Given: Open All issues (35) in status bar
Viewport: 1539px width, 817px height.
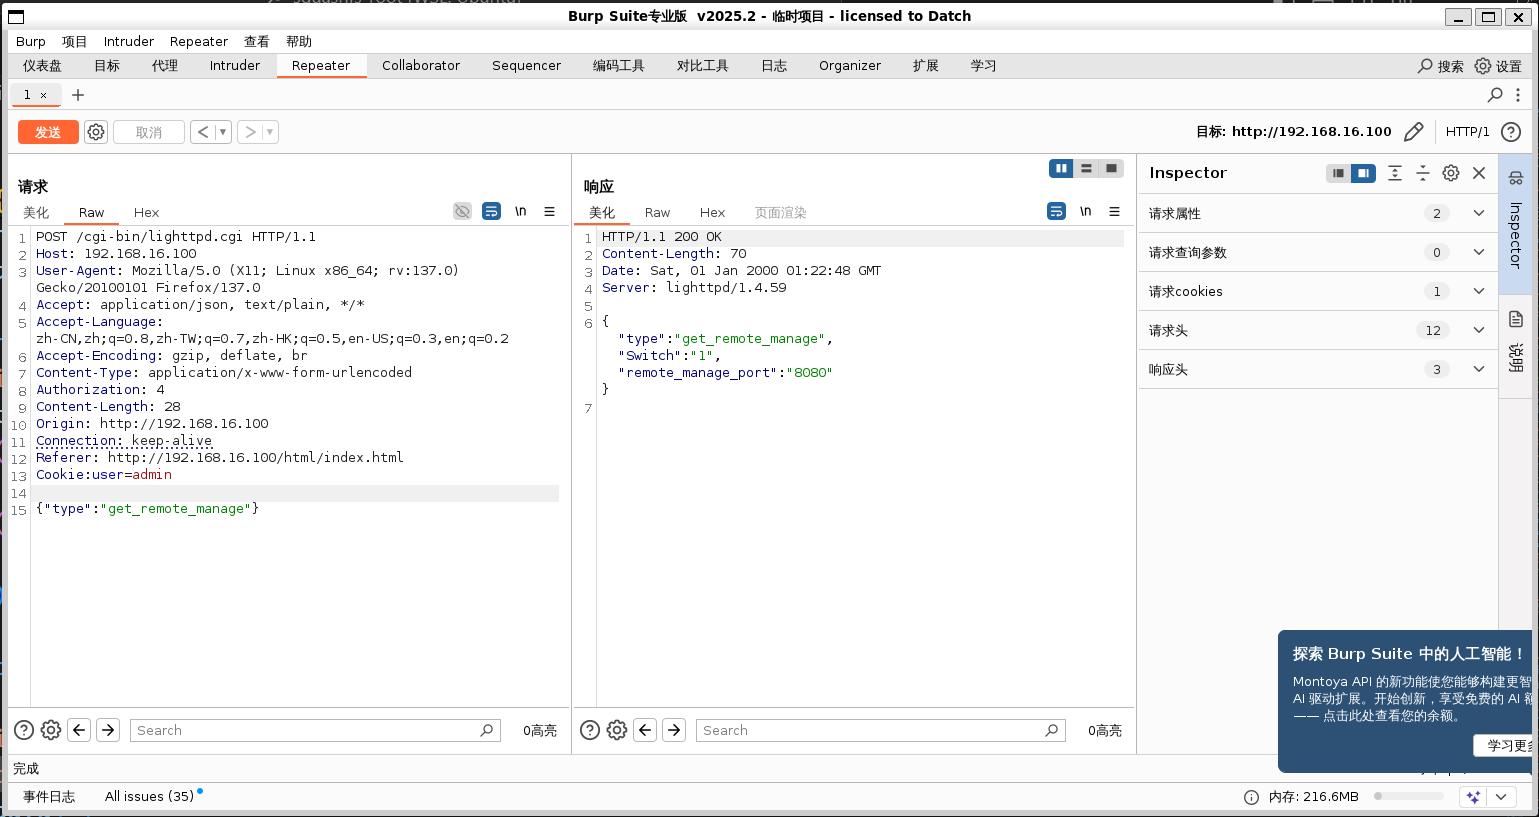Looking at the screenshot, I should 149,797.
